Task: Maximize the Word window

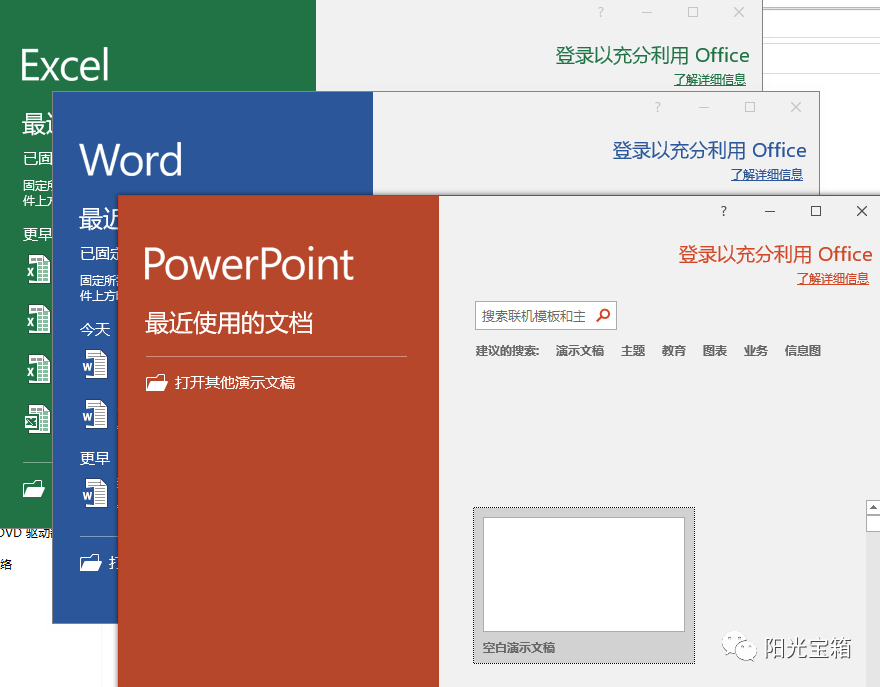Action: [x=750, y=107]
